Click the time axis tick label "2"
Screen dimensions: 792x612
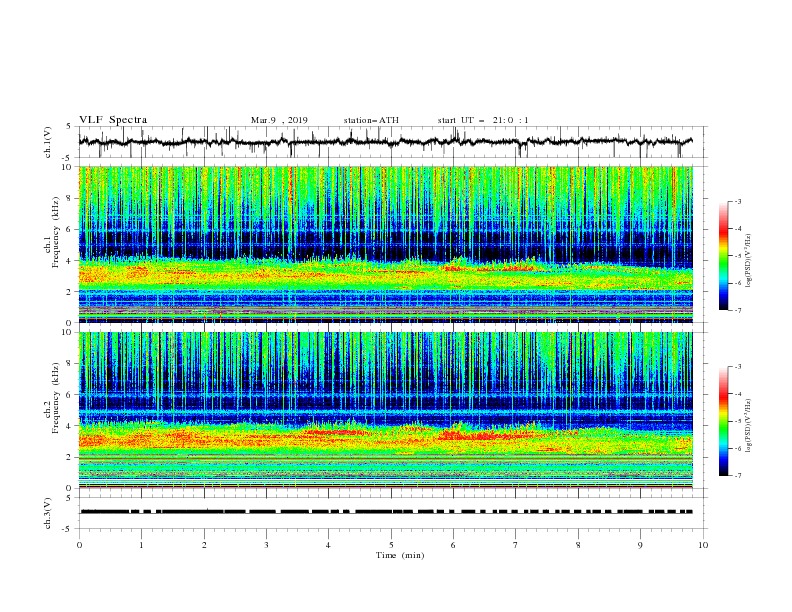(x=204, y=545)
